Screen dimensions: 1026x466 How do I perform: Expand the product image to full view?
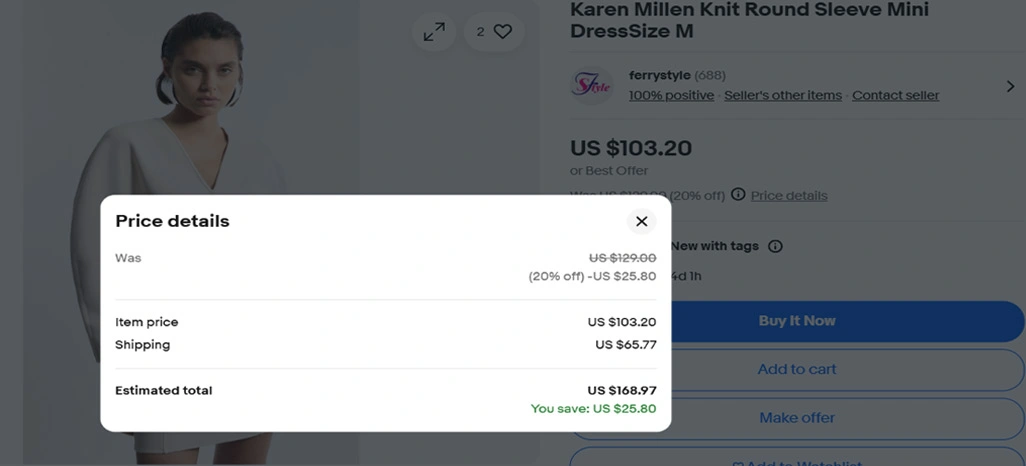click(x=434, y=32)
